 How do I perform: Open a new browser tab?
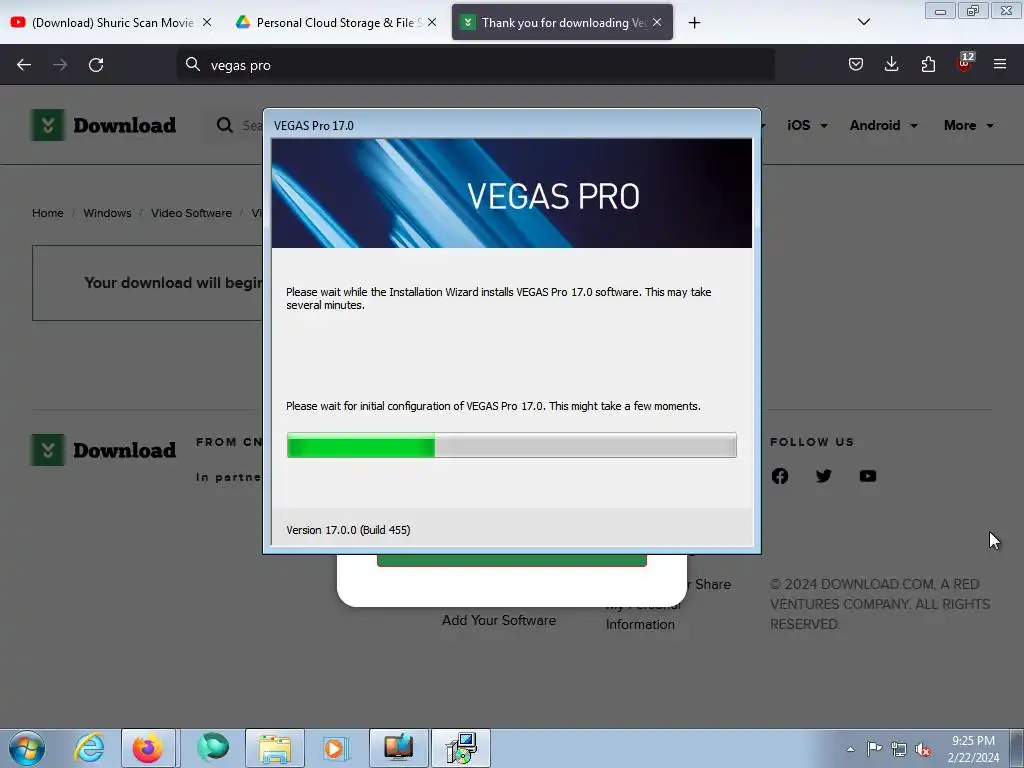coord(694,23)
